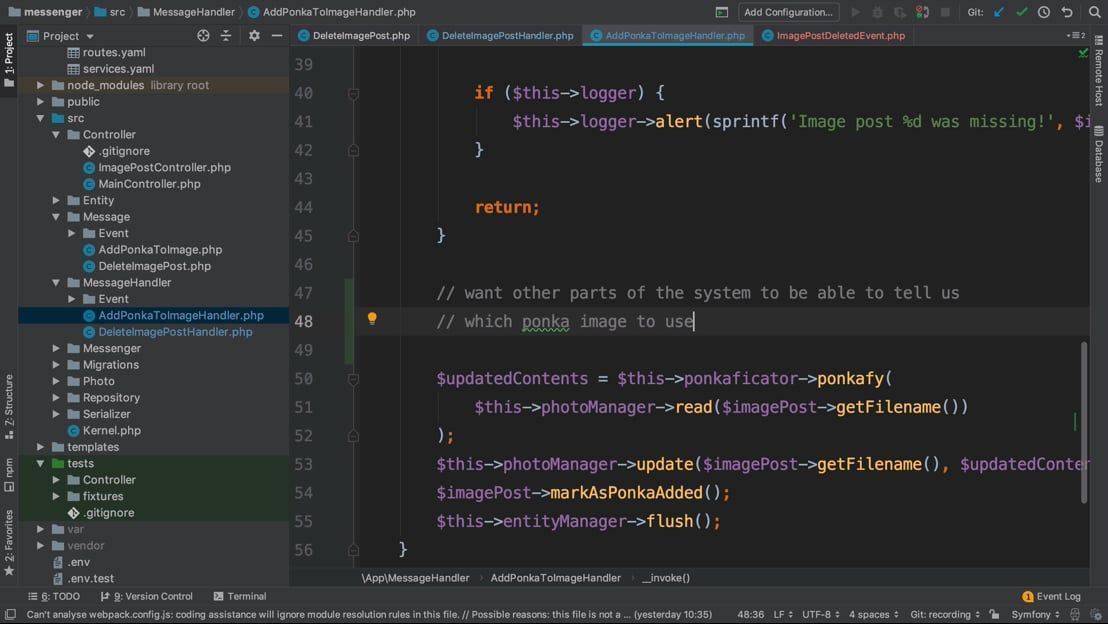Collapse the Controller folder under src
1108x624 pixels.
tap(56, 134)
